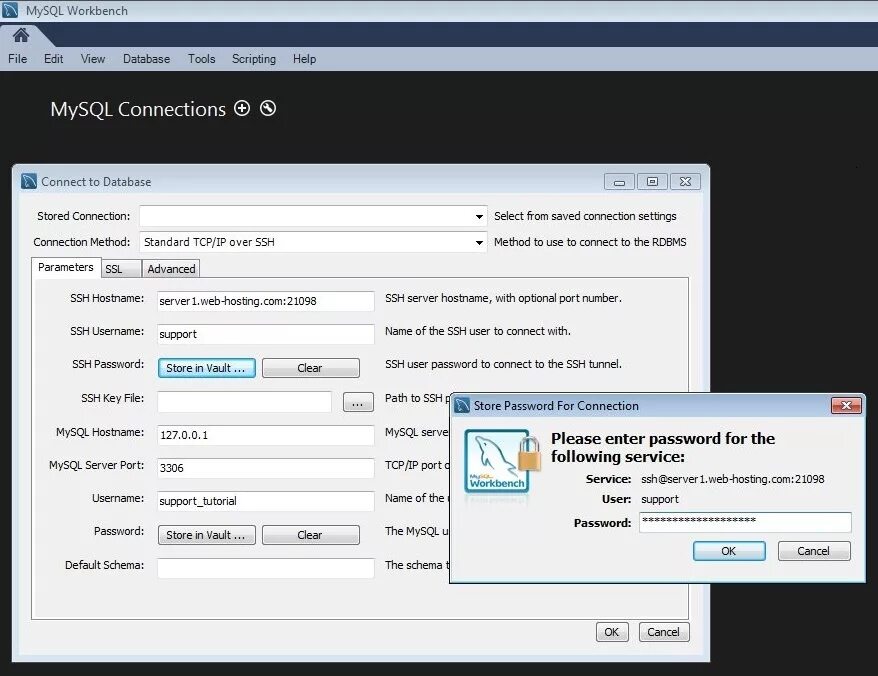Clear the stored SSH Password

pos(311,368)
